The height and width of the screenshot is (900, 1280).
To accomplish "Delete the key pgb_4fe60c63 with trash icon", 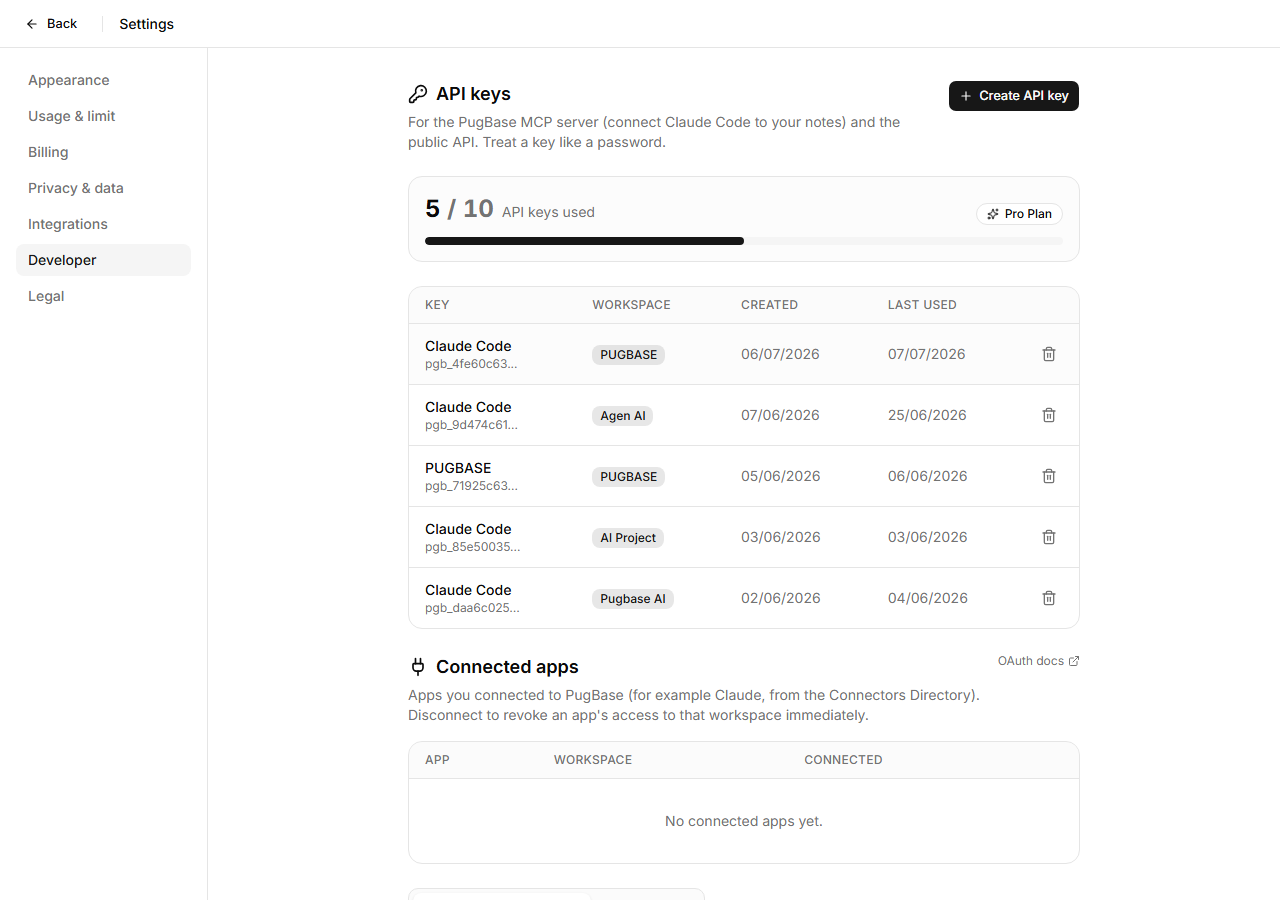I will pyautogui.click(x=1049, y=354).
